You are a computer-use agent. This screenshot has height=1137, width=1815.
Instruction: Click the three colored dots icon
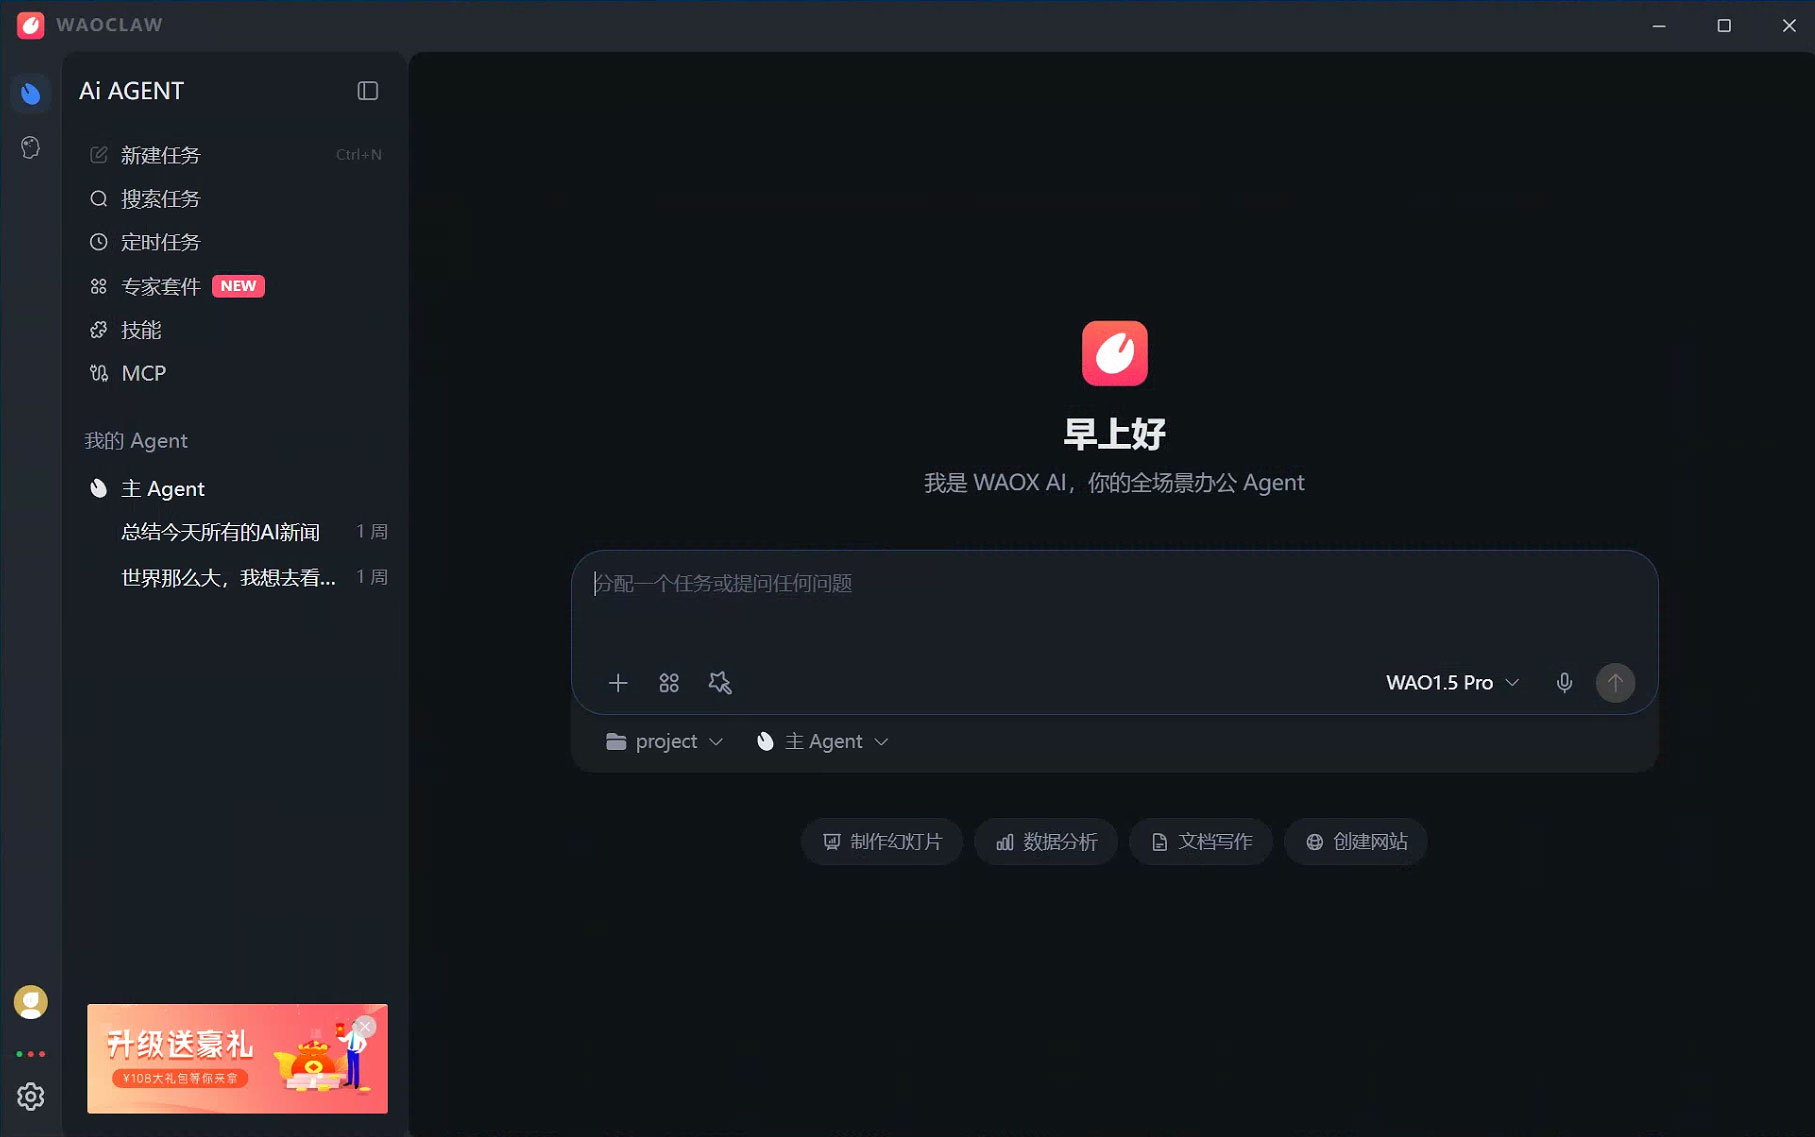click(31, 1054)
